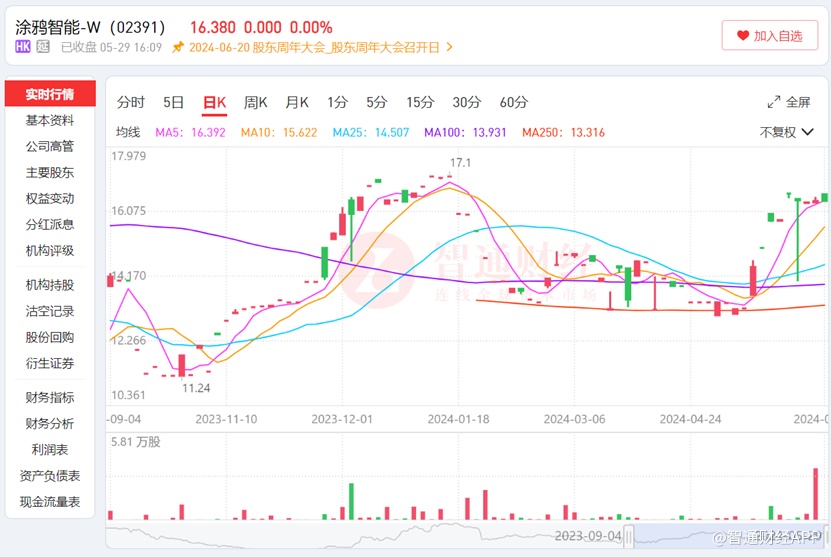Switch to the 月K tab

pyautogui.click(x=297, y=102)
